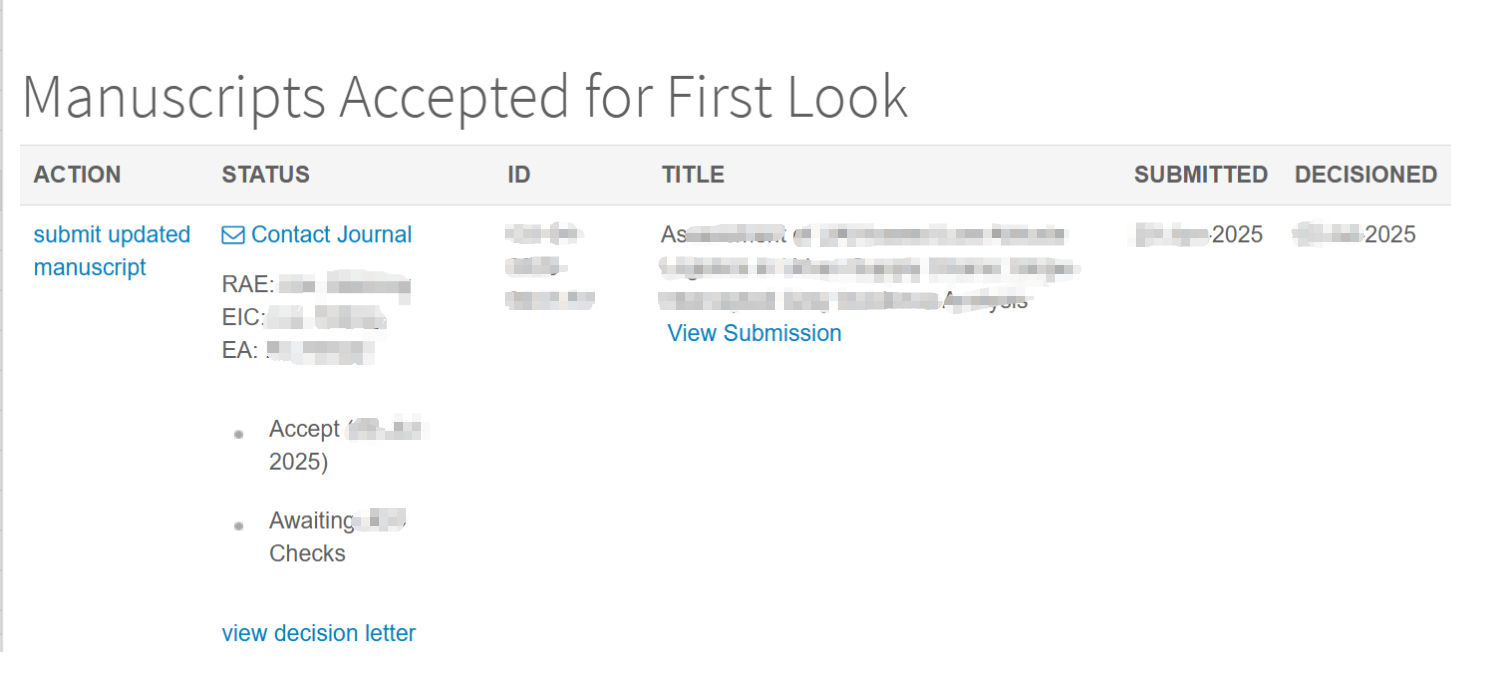Click the Accept status entry

pyautogui.click(x=304, y=430)
